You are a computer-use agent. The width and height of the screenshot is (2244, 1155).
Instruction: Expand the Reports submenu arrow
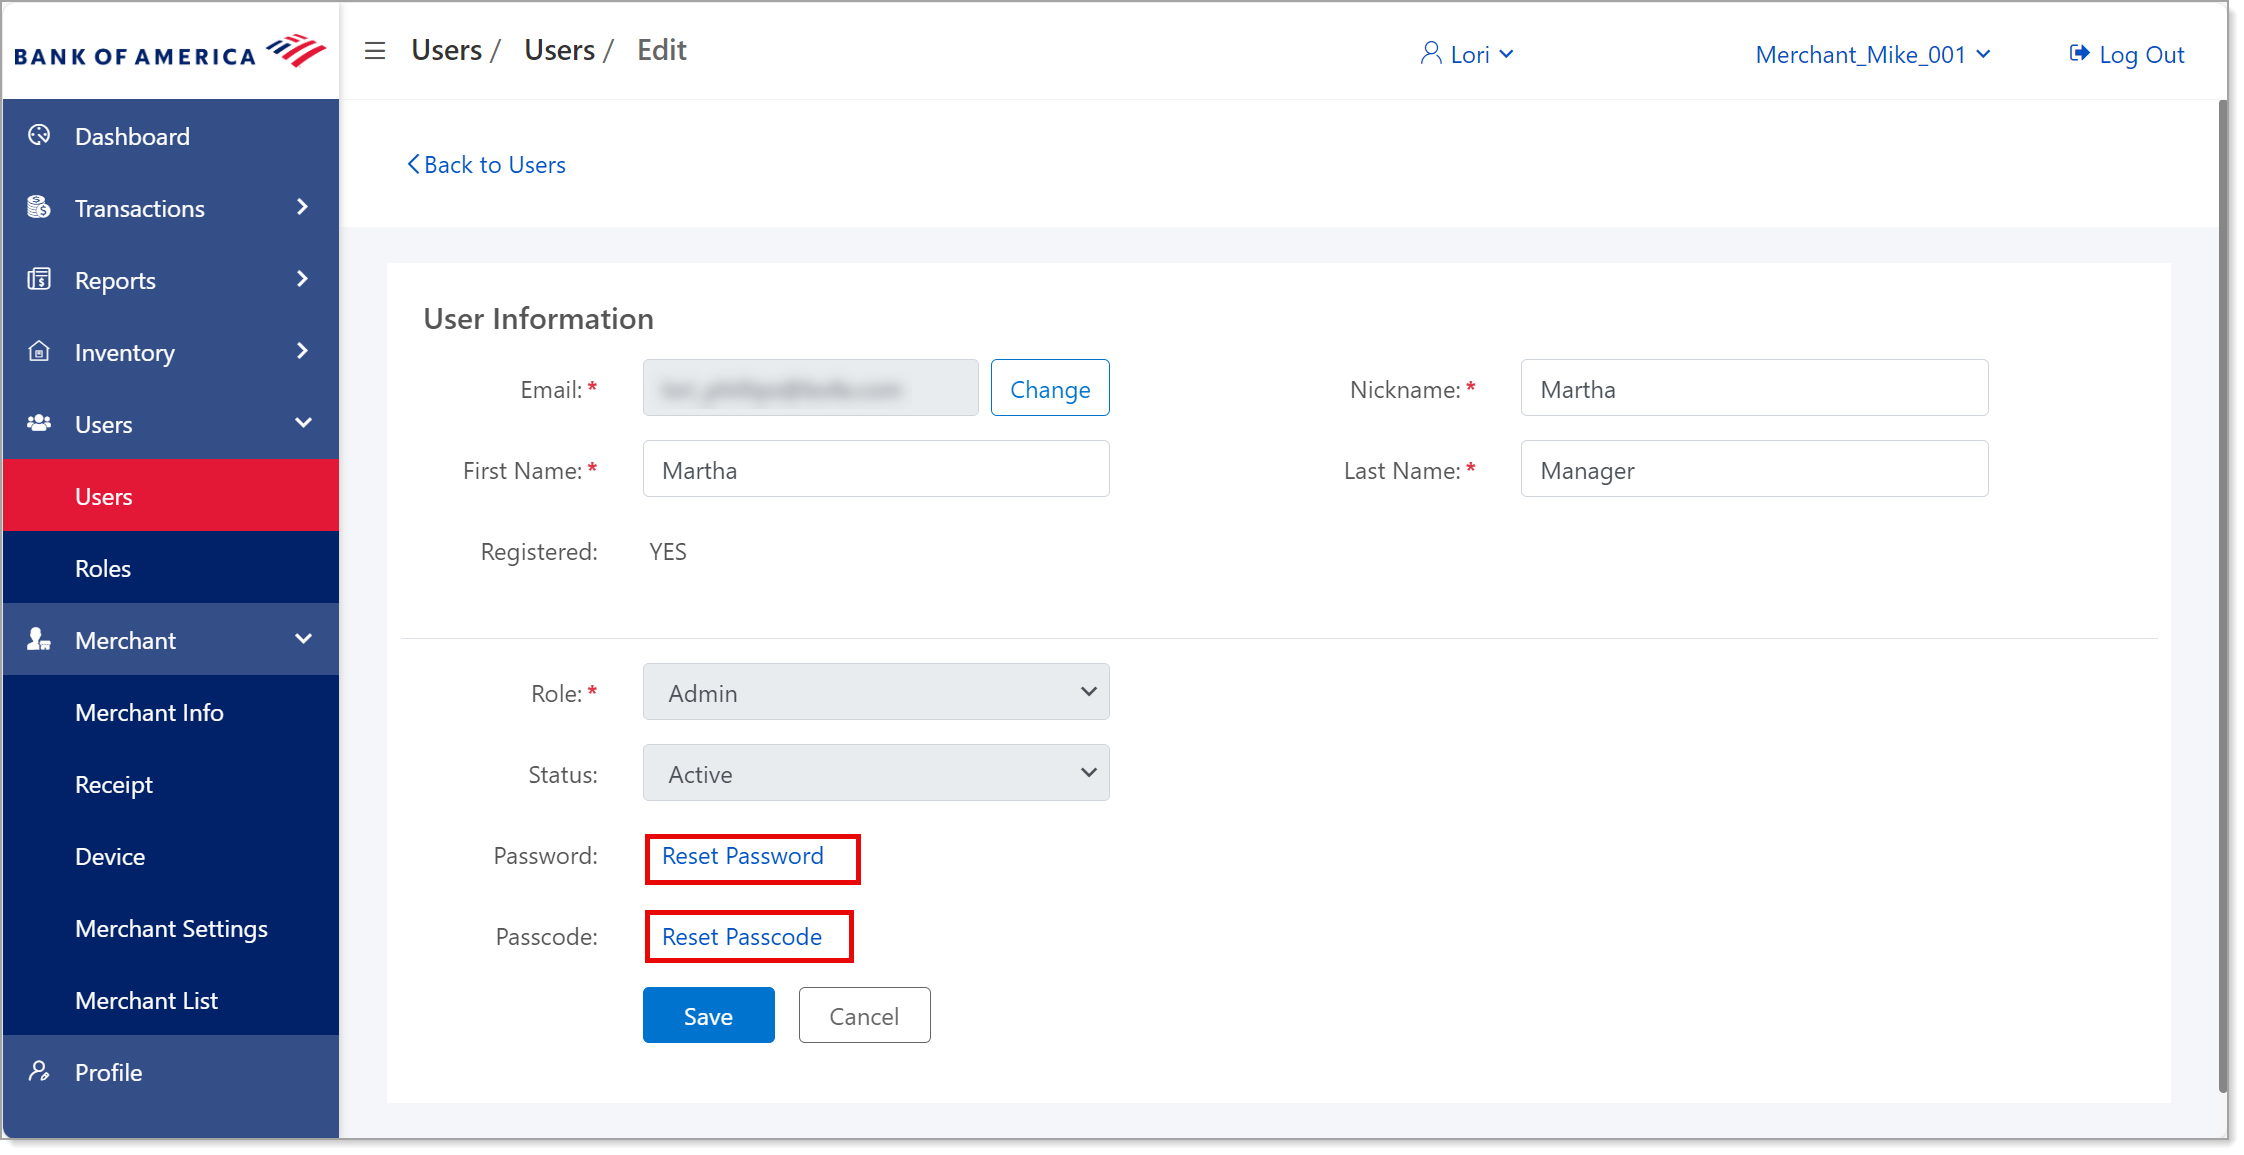303,279
